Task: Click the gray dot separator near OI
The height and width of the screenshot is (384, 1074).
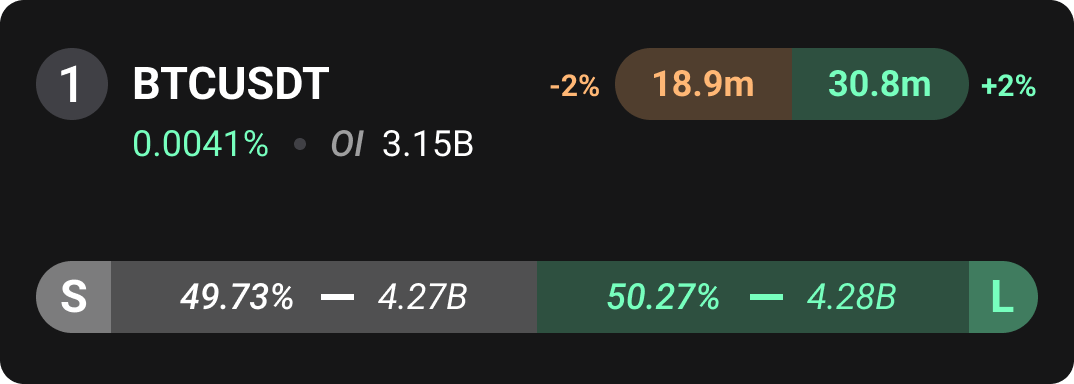Action: coord(299,144)
